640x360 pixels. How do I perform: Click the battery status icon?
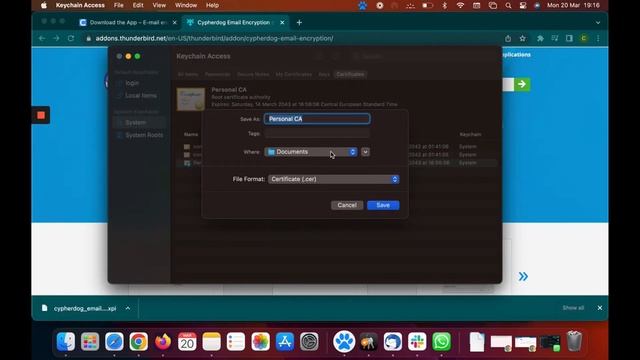pos(427,5)
